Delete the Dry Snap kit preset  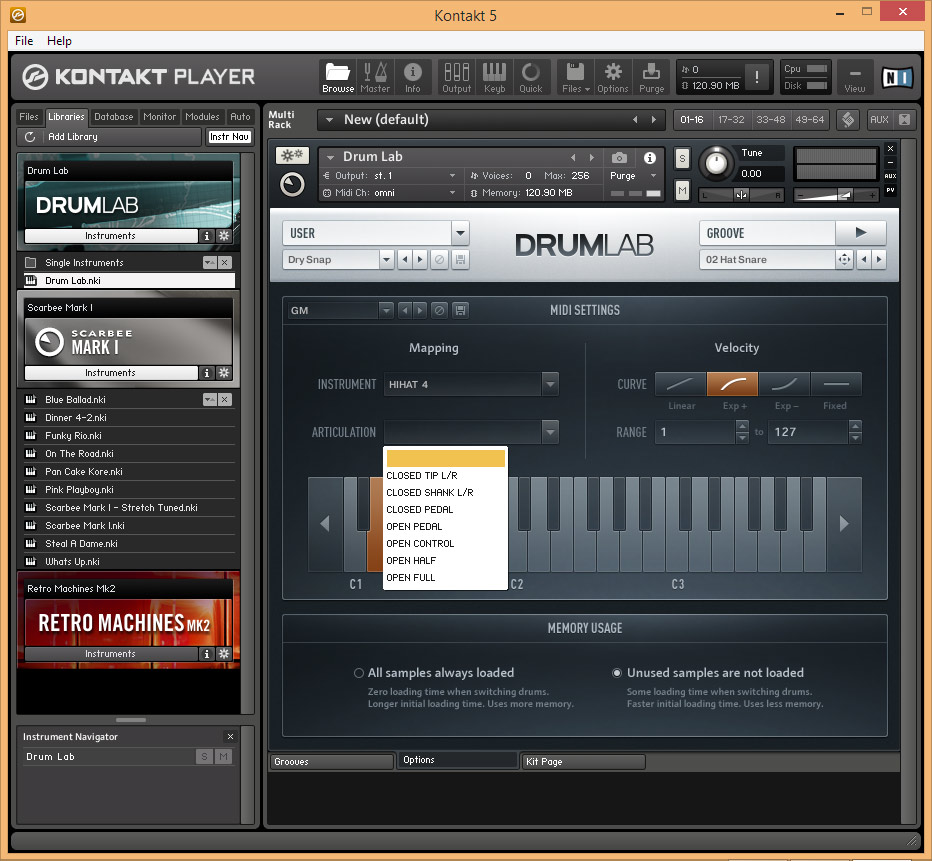click(439, 260)
